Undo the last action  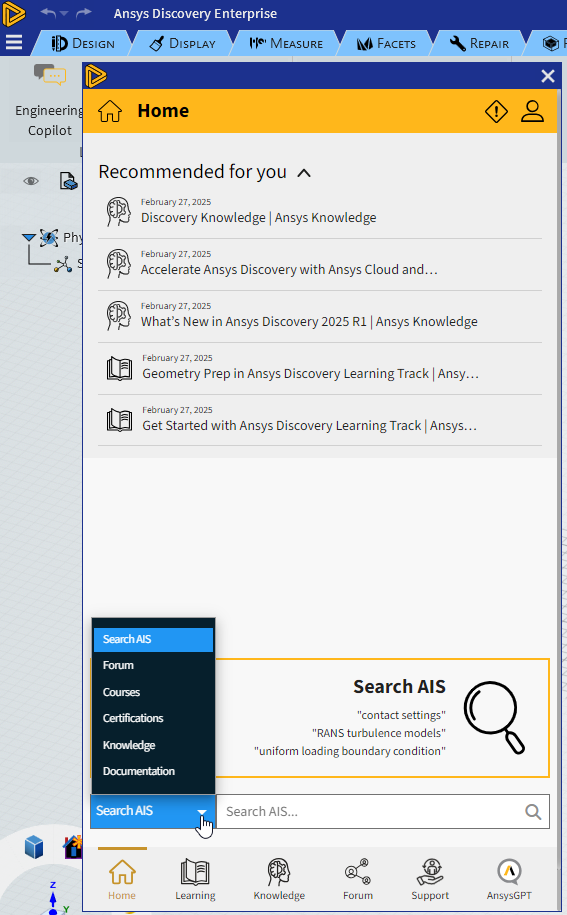click(x=48, y=13)
